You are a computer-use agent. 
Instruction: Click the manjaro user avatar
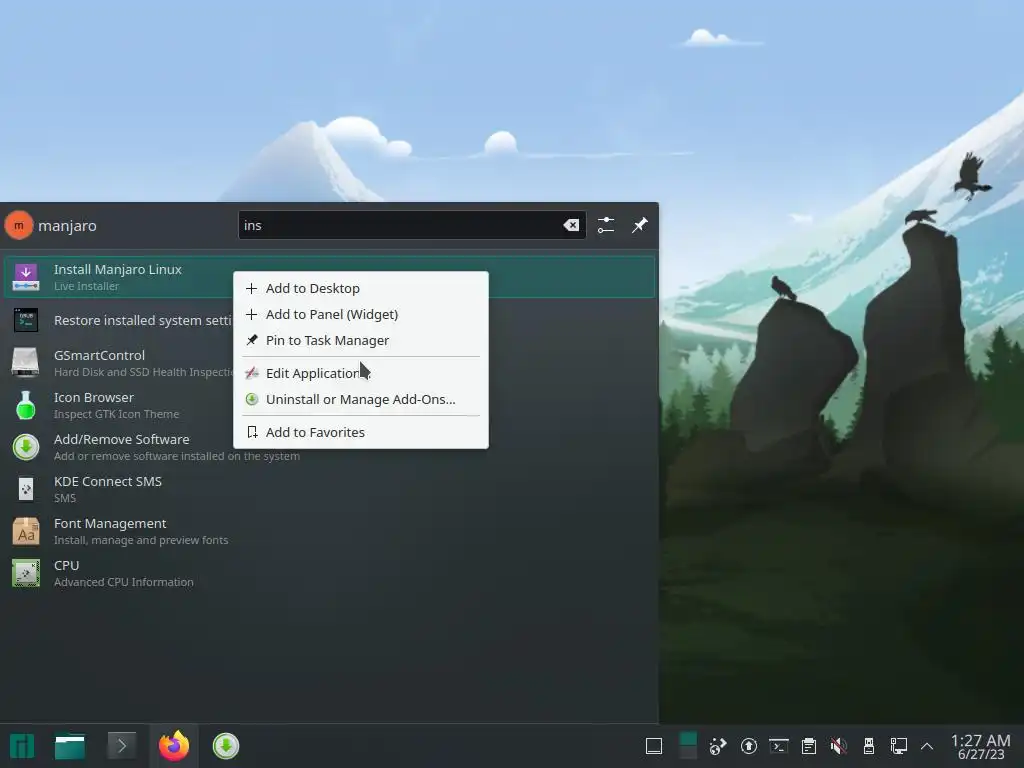19,225
